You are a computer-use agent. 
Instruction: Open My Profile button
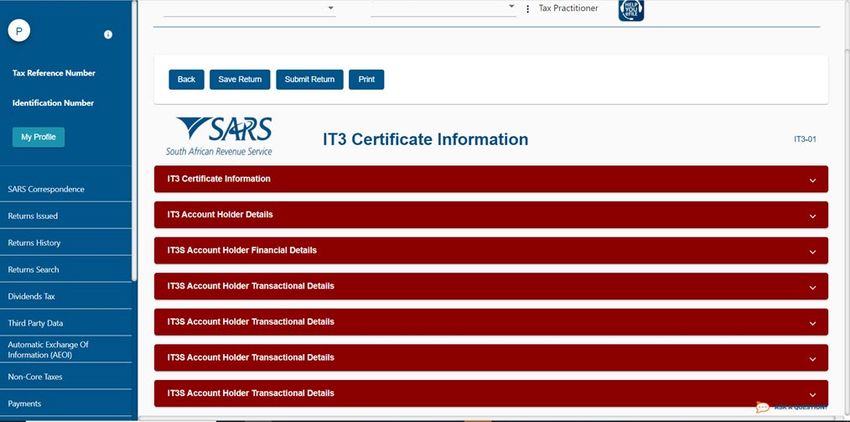click(x=38, y=137)
